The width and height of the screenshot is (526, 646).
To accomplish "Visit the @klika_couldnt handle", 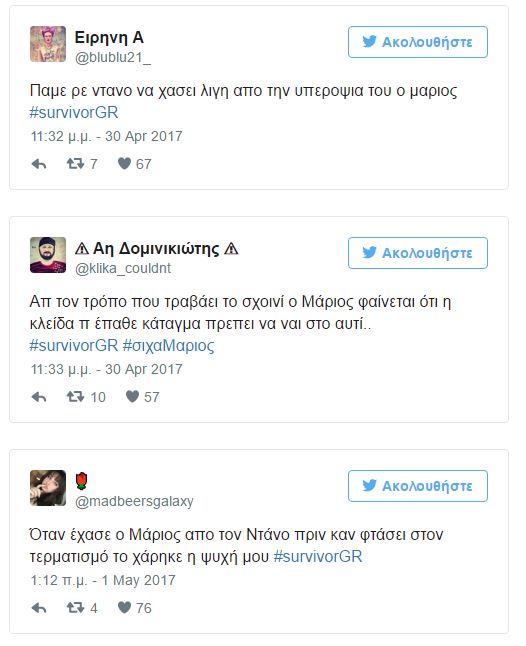I will (x=123, y=269).
